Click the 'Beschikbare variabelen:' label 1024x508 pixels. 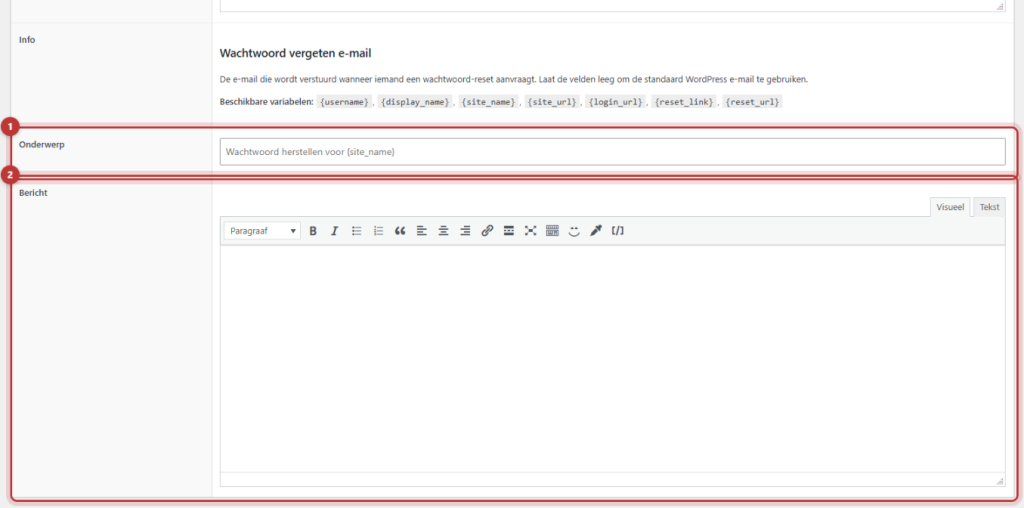point(266,103)
